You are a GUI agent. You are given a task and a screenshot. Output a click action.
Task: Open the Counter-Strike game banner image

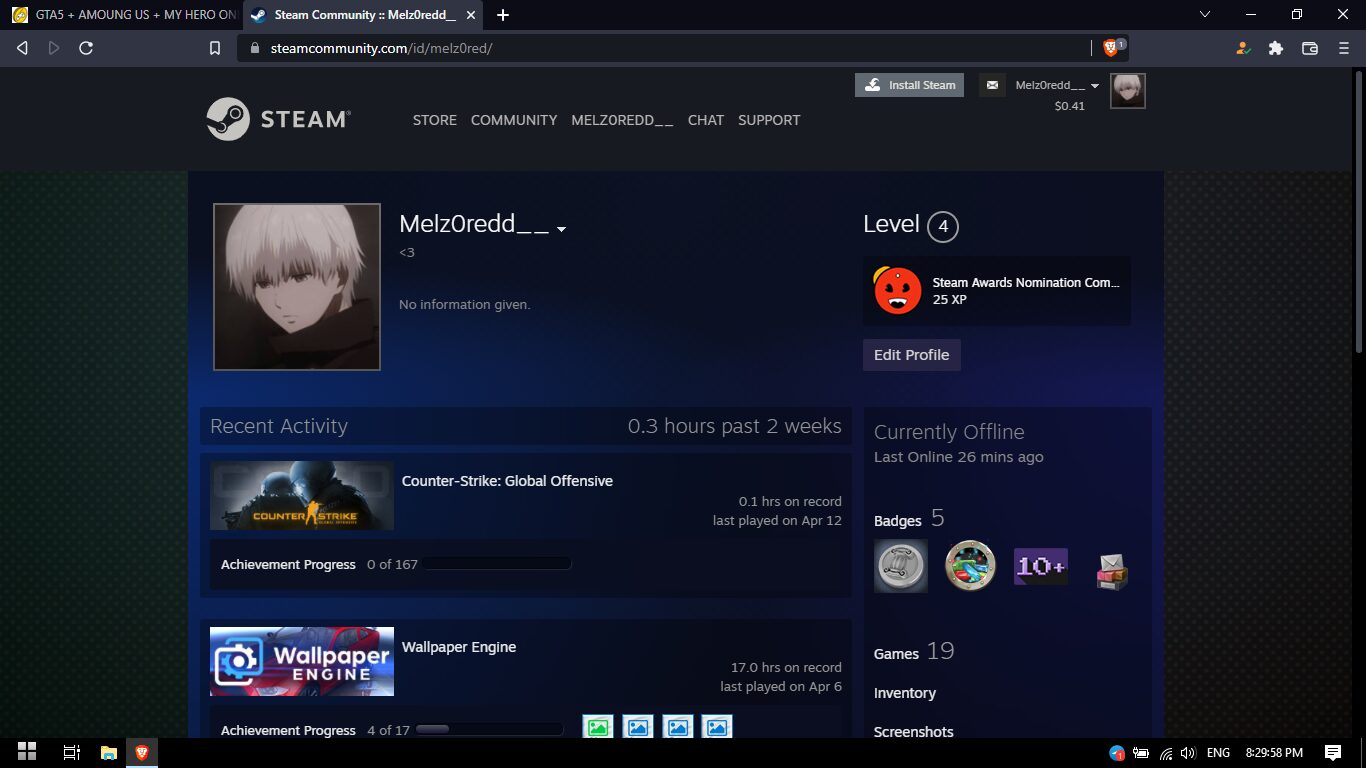302,496
